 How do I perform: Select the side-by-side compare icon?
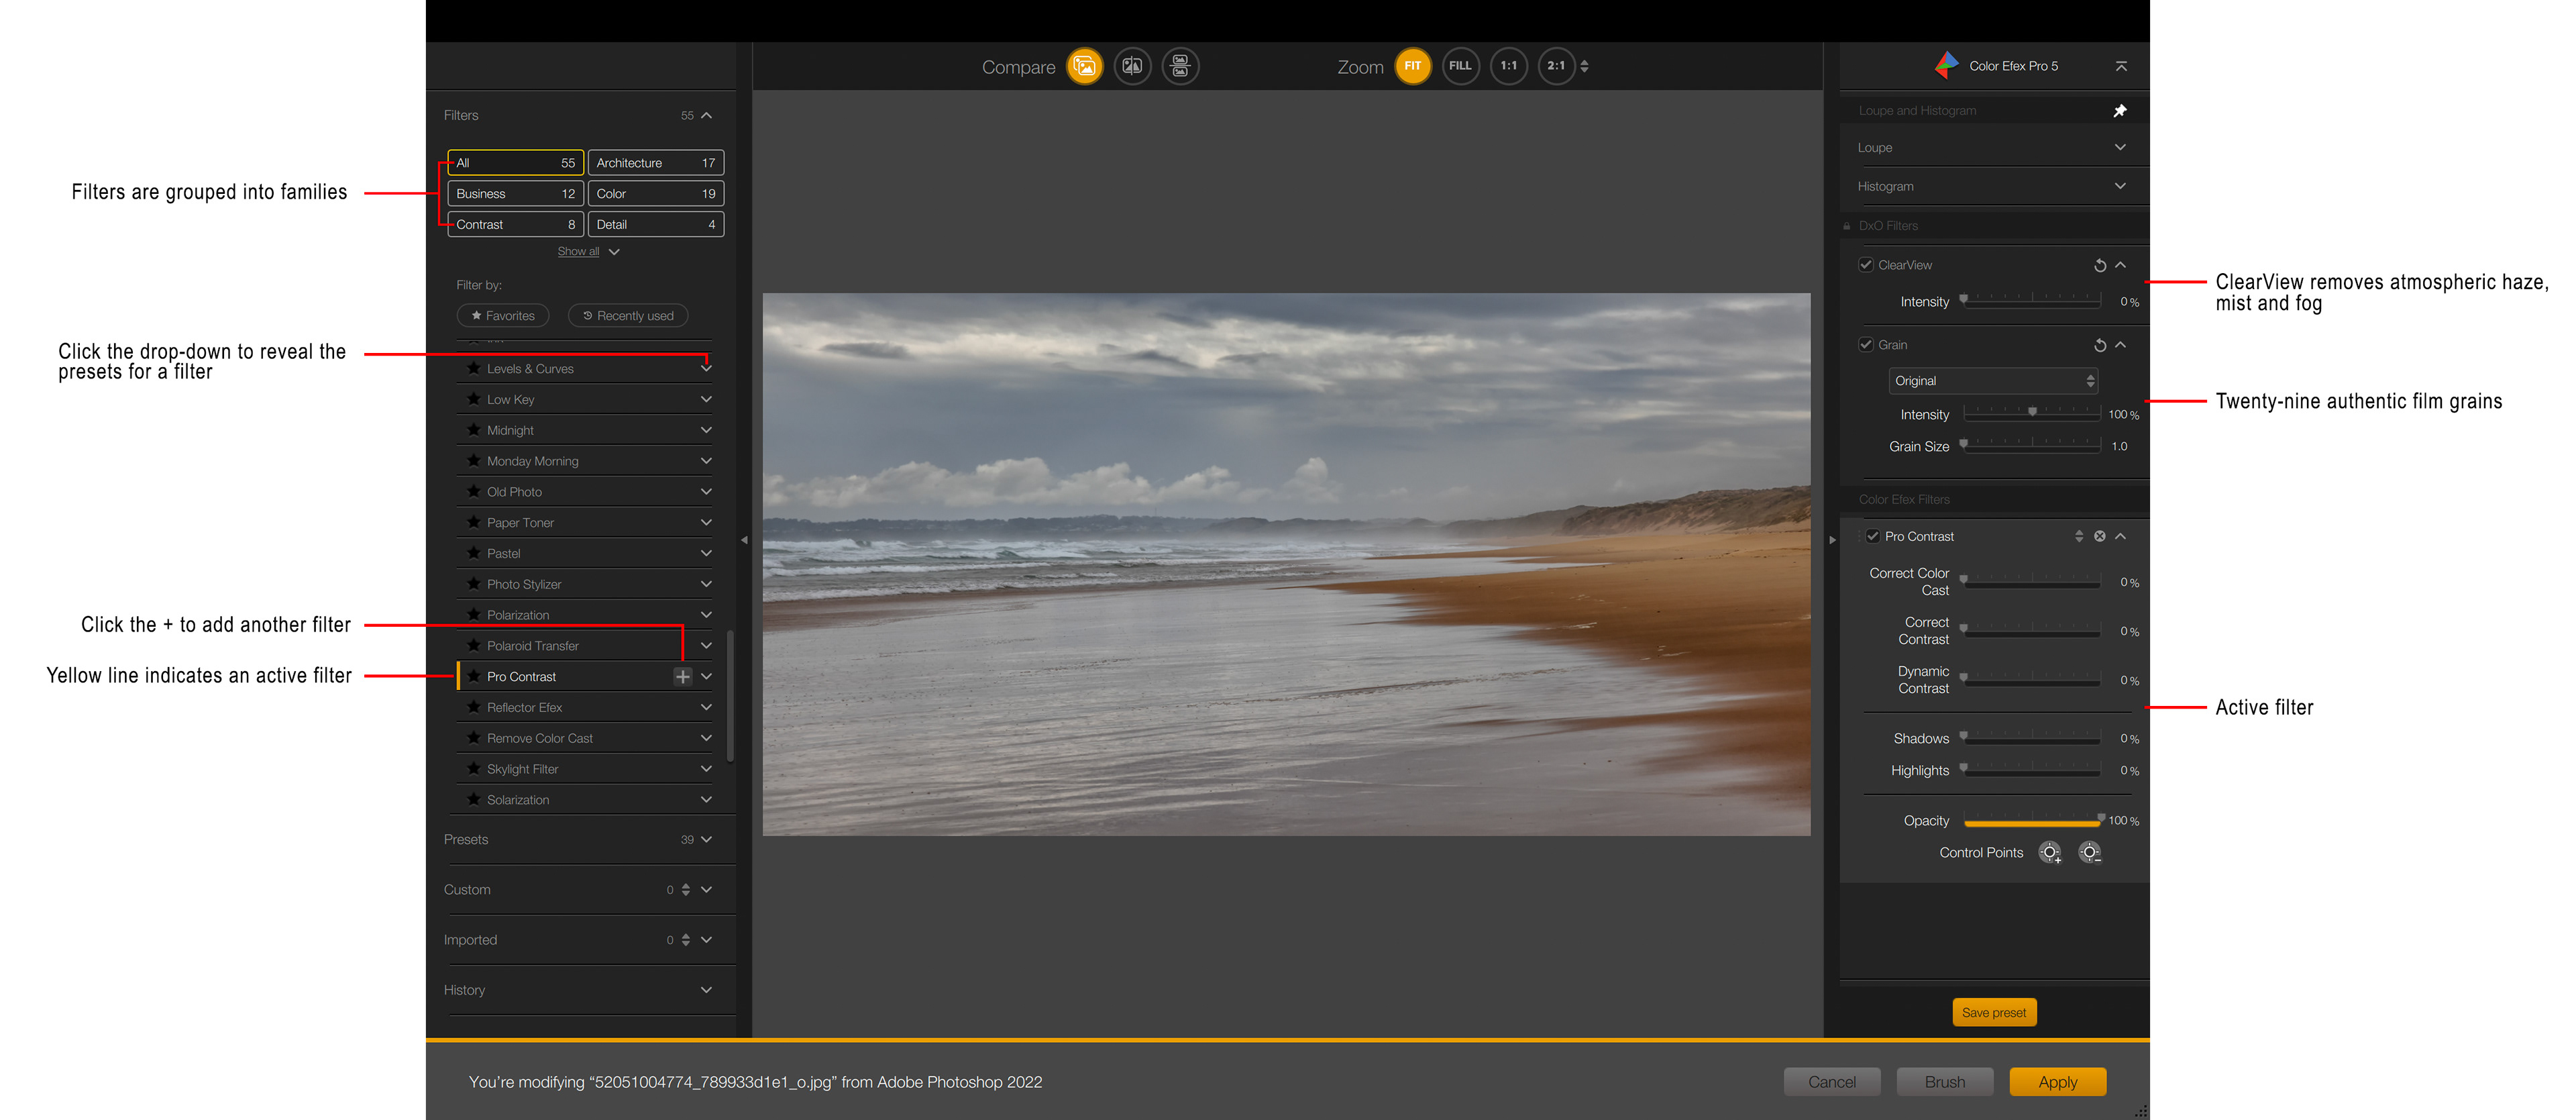(1180, 66)
